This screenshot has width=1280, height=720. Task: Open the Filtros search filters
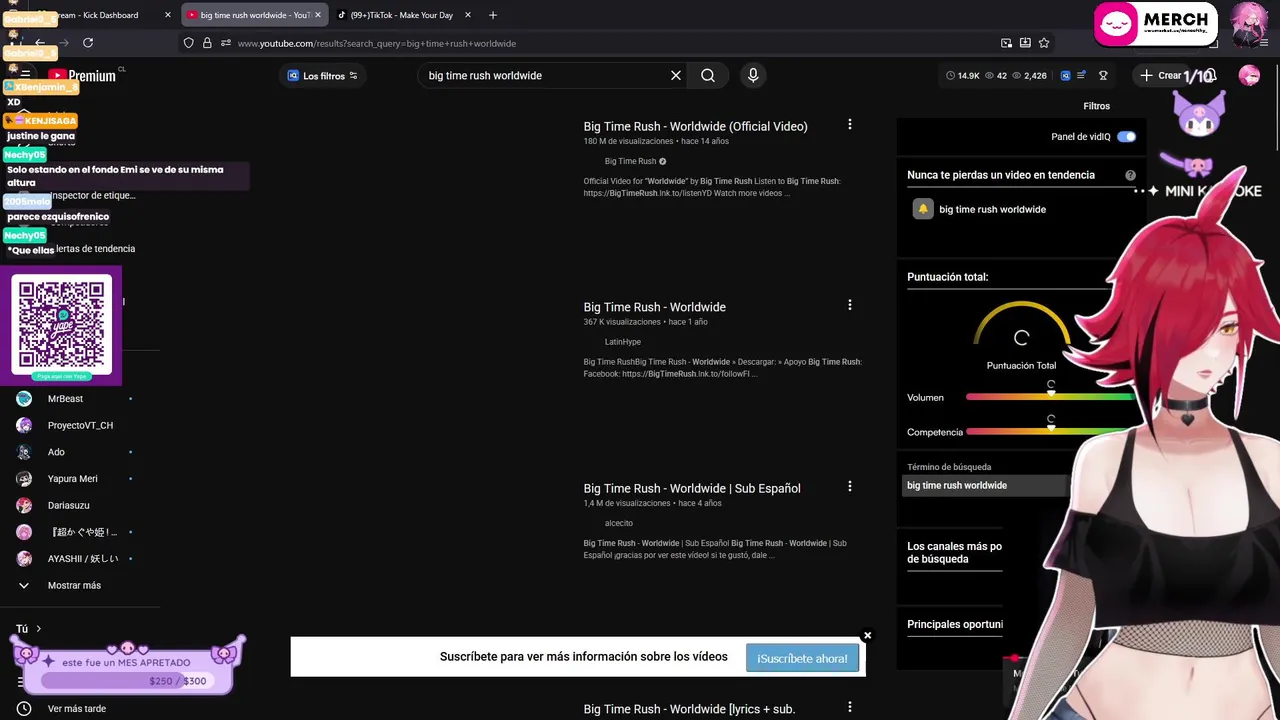1096,106
